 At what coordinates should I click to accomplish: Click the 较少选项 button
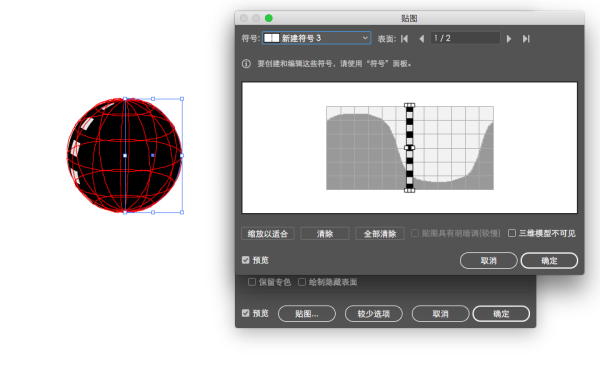[x=373, y=314]
